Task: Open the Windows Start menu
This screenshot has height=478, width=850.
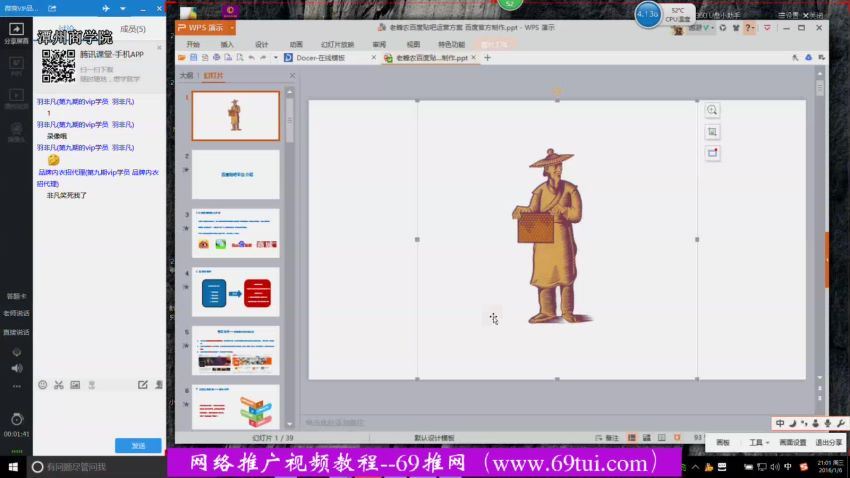Action: click(x=13, y=467)
